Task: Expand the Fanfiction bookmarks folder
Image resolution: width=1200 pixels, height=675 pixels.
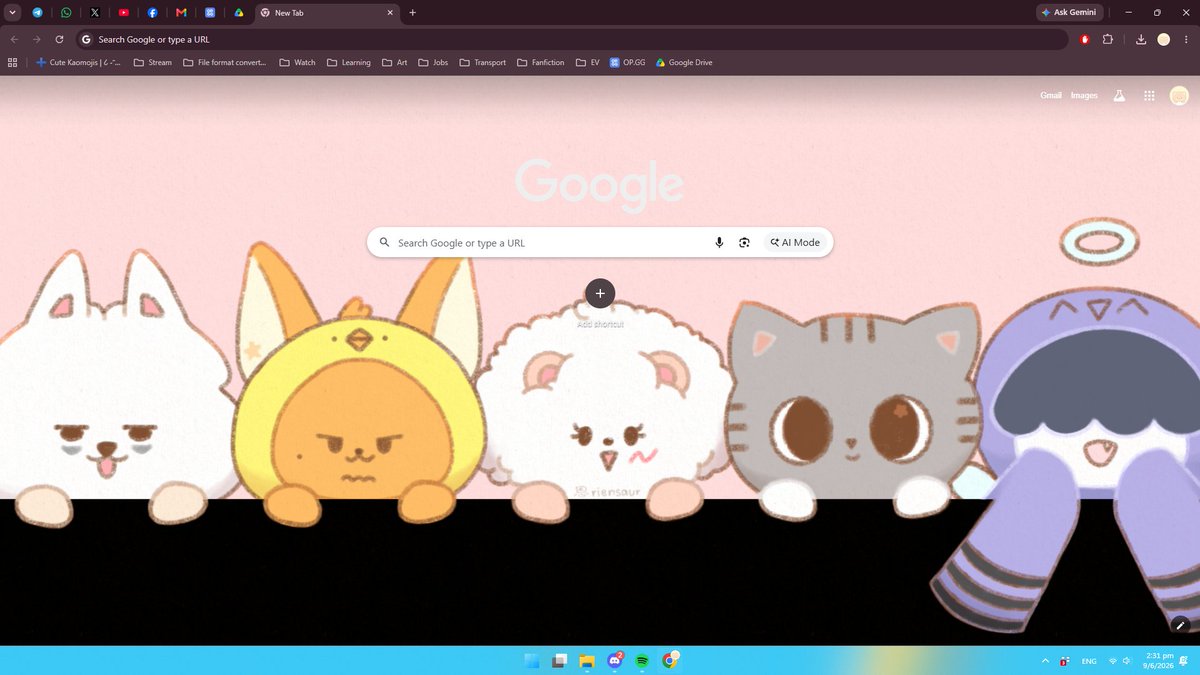Action: click(x=541, y=62)
